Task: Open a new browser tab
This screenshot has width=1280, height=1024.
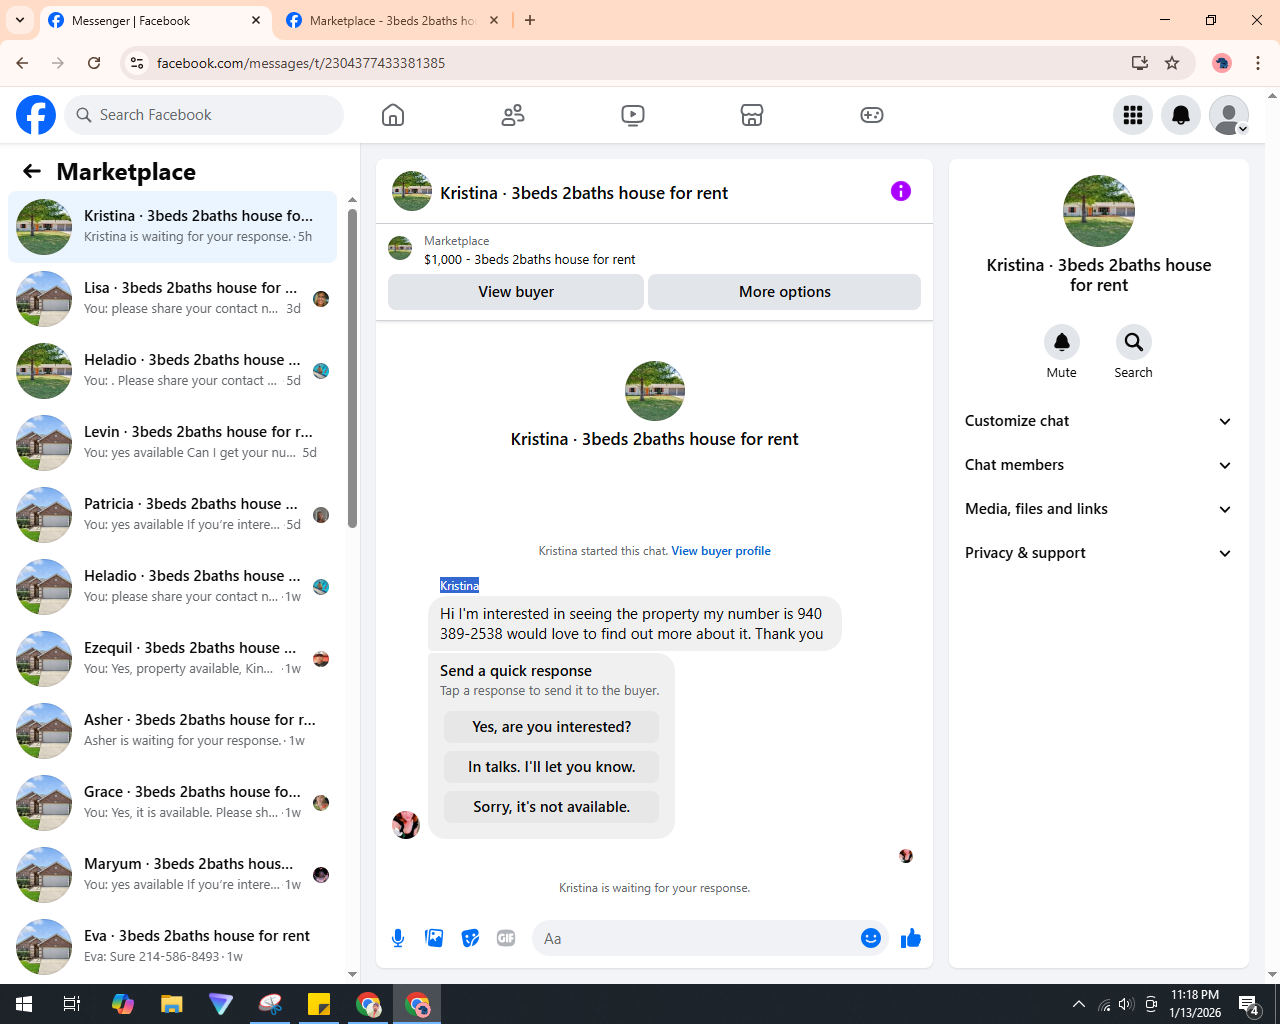Action: tap(530, 20)
